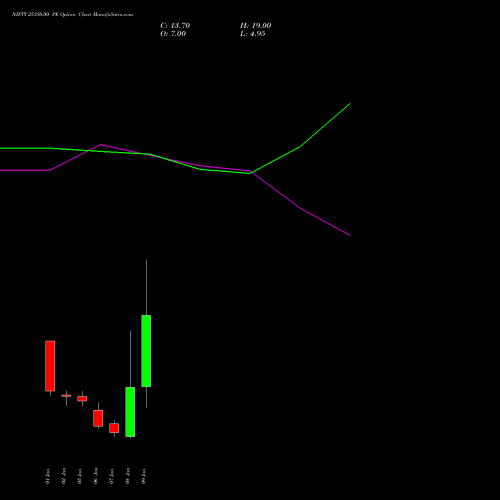Select the open value 'O: 7.00'
This screenshot has width=500, height=500.
(x=173, y=34)
